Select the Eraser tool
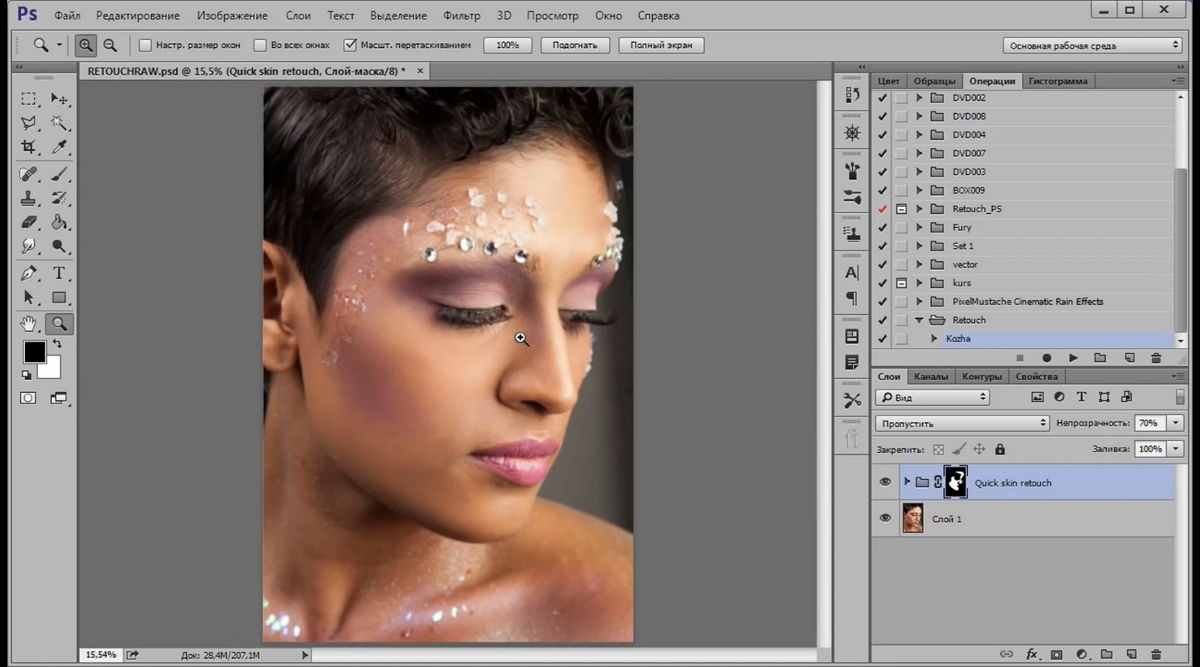Image resolution: width=1200 pixels, height=667 pixels. pos(29,222)
